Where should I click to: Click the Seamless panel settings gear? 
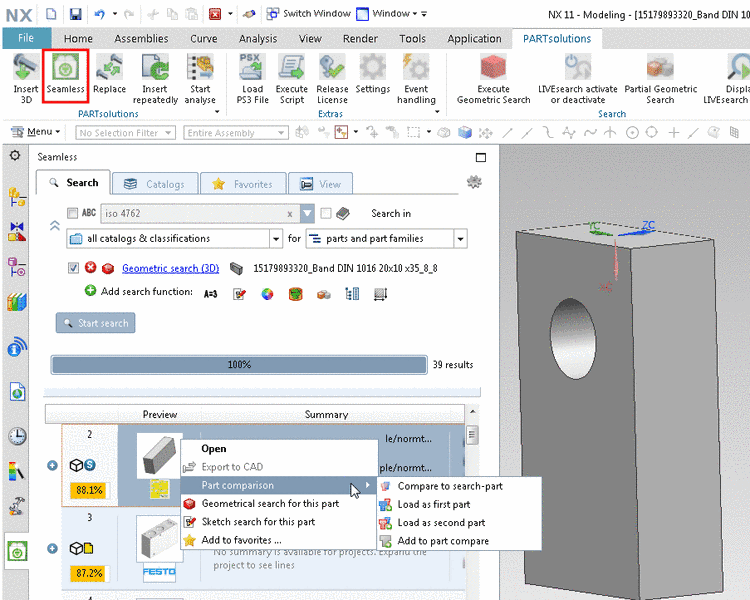474,182
